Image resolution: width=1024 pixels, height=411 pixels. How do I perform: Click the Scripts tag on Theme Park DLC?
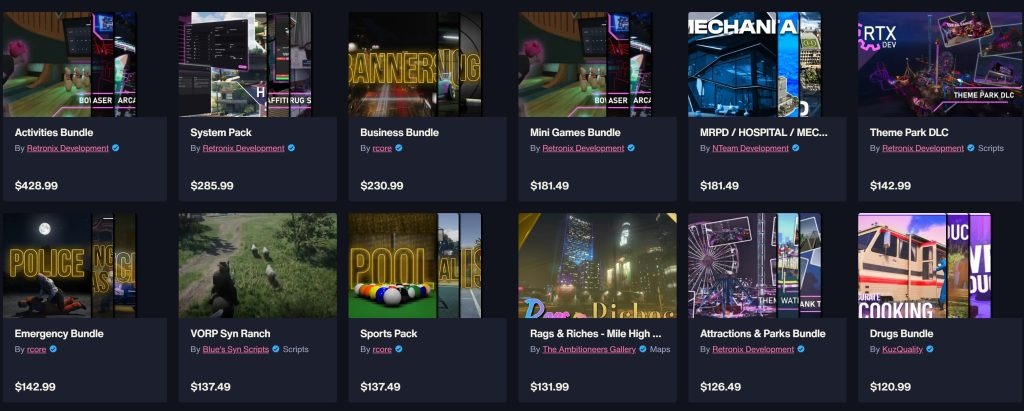[x=991, y=148]
